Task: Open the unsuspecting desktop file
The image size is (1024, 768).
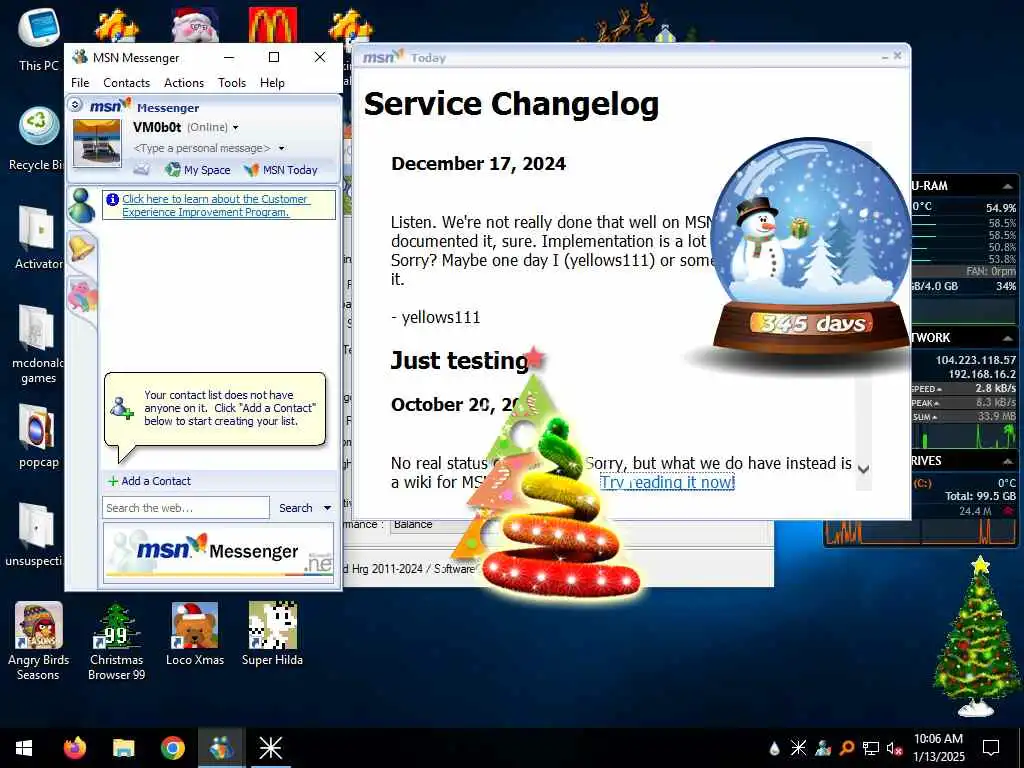Action: (35, 535)
